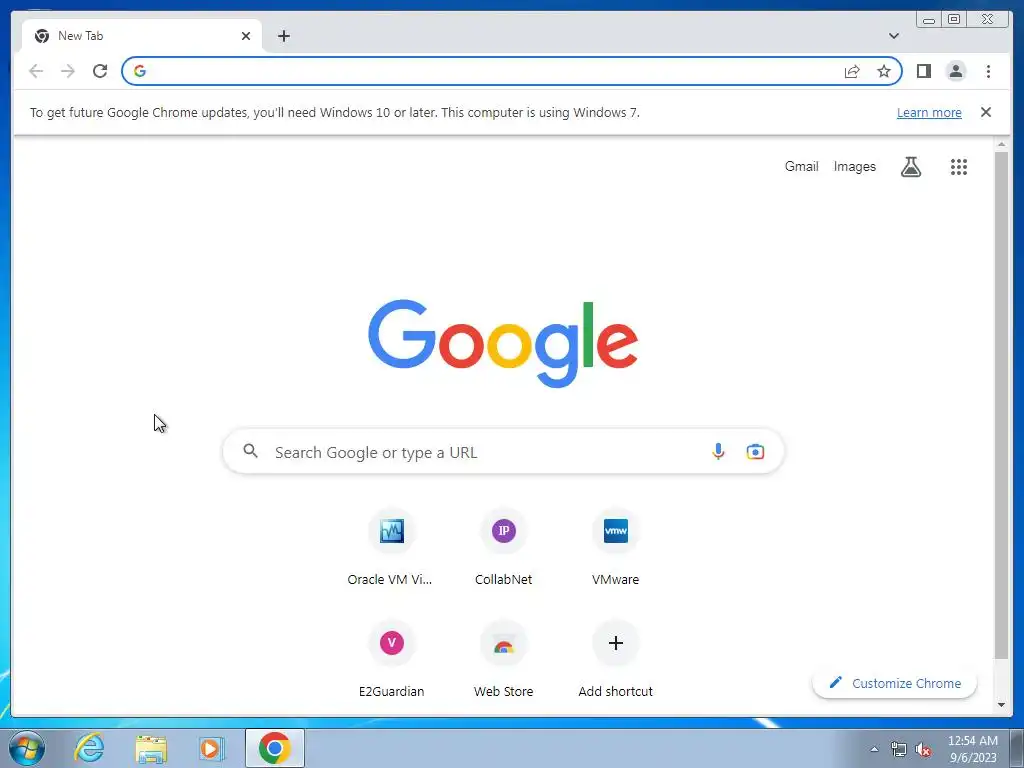Close the New Tab tab

point(246,36)
